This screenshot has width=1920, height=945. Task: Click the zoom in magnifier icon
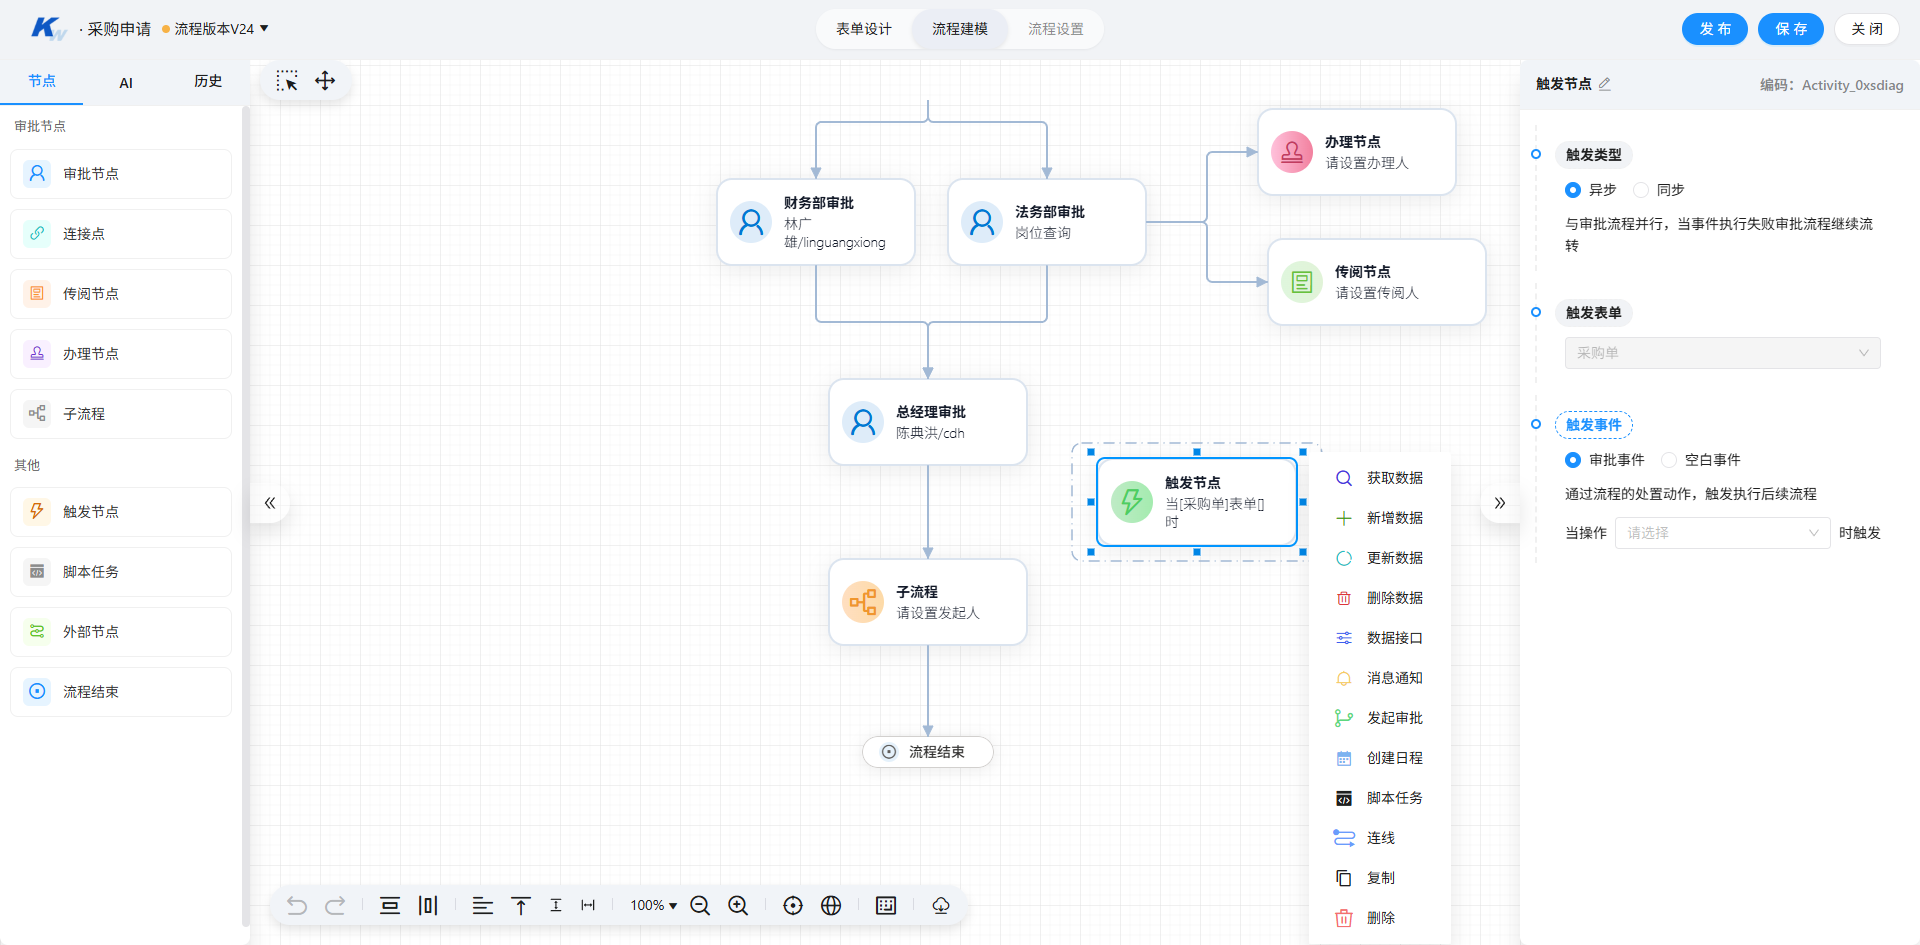(738, 905)
